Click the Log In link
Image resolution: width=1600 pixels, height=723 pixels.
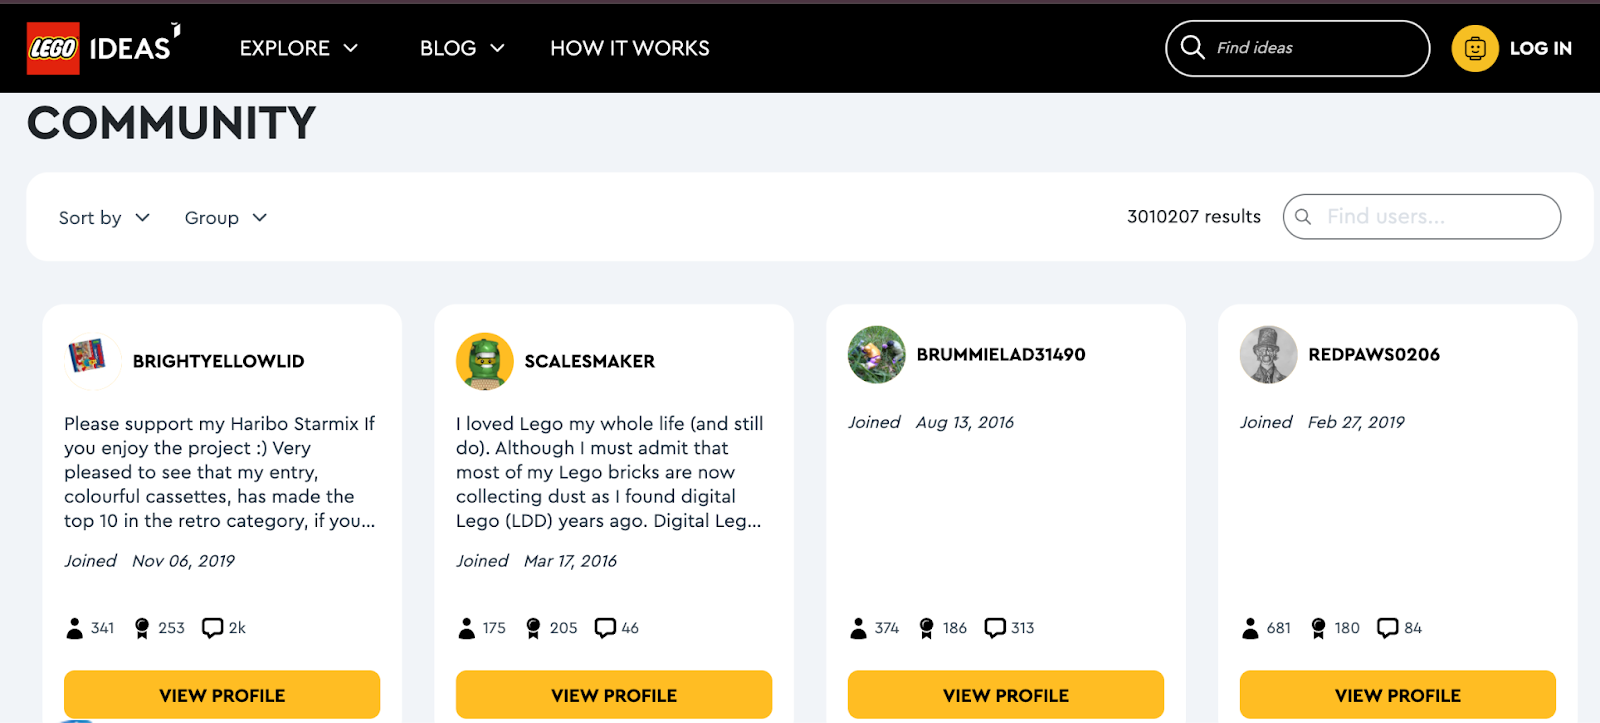(1540, 48)
